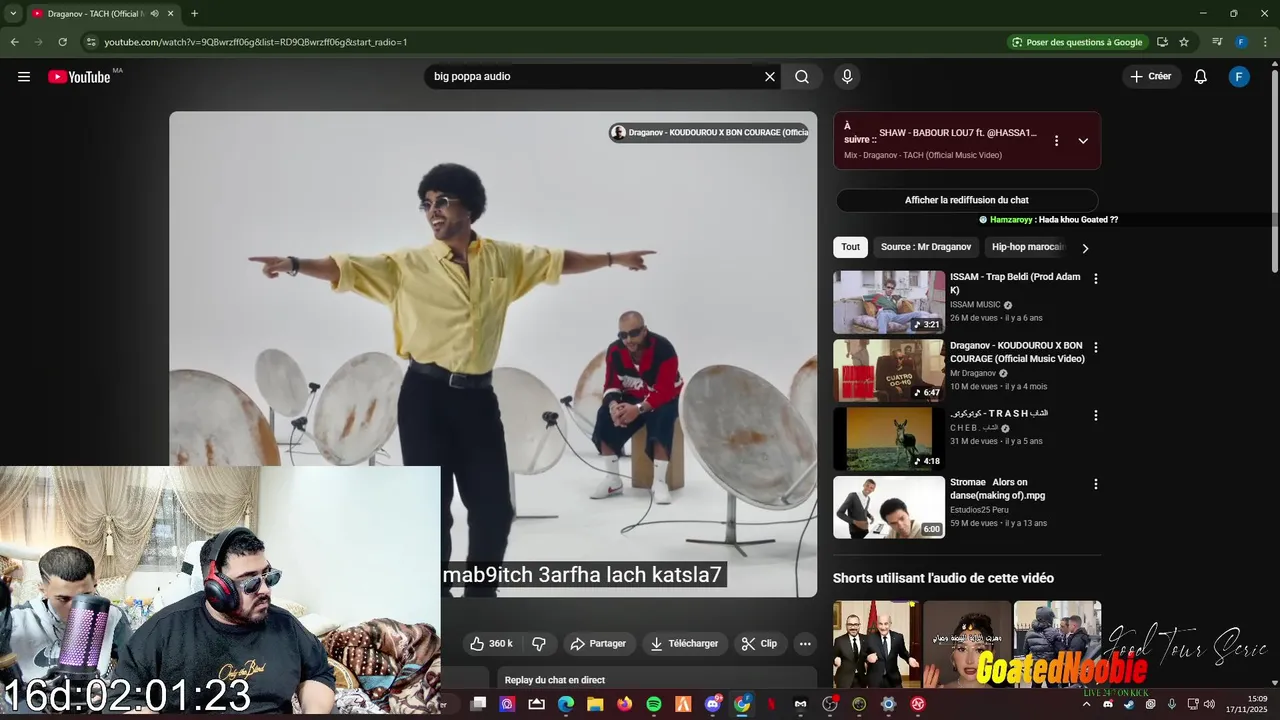Image resolution: width=1280 pixels, height=720 pixels.
Task: Open Microsoft Edge from the taskbar
Action: [566, 704]
